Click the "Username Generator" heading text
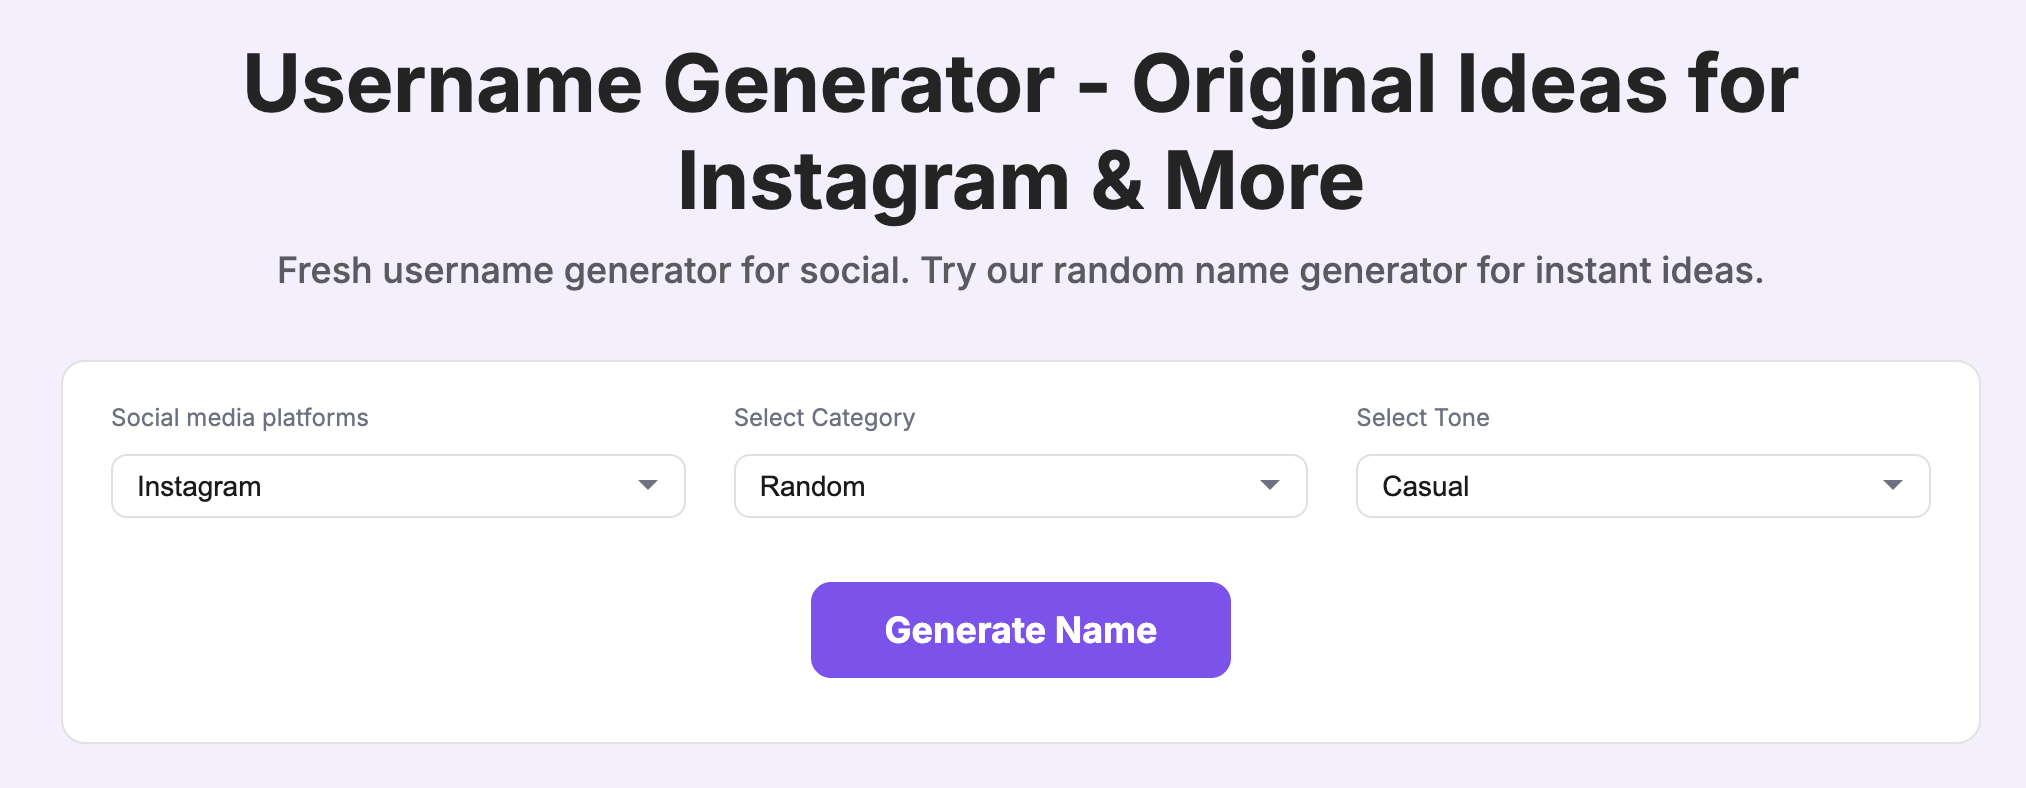Viewport: 2026px width, 788px height. tap(648, 85)
